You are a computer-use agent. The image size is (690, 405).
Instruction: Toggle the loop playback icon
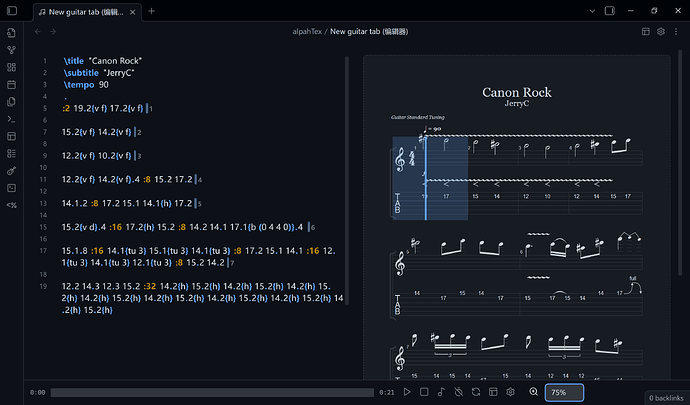point(476,392)
